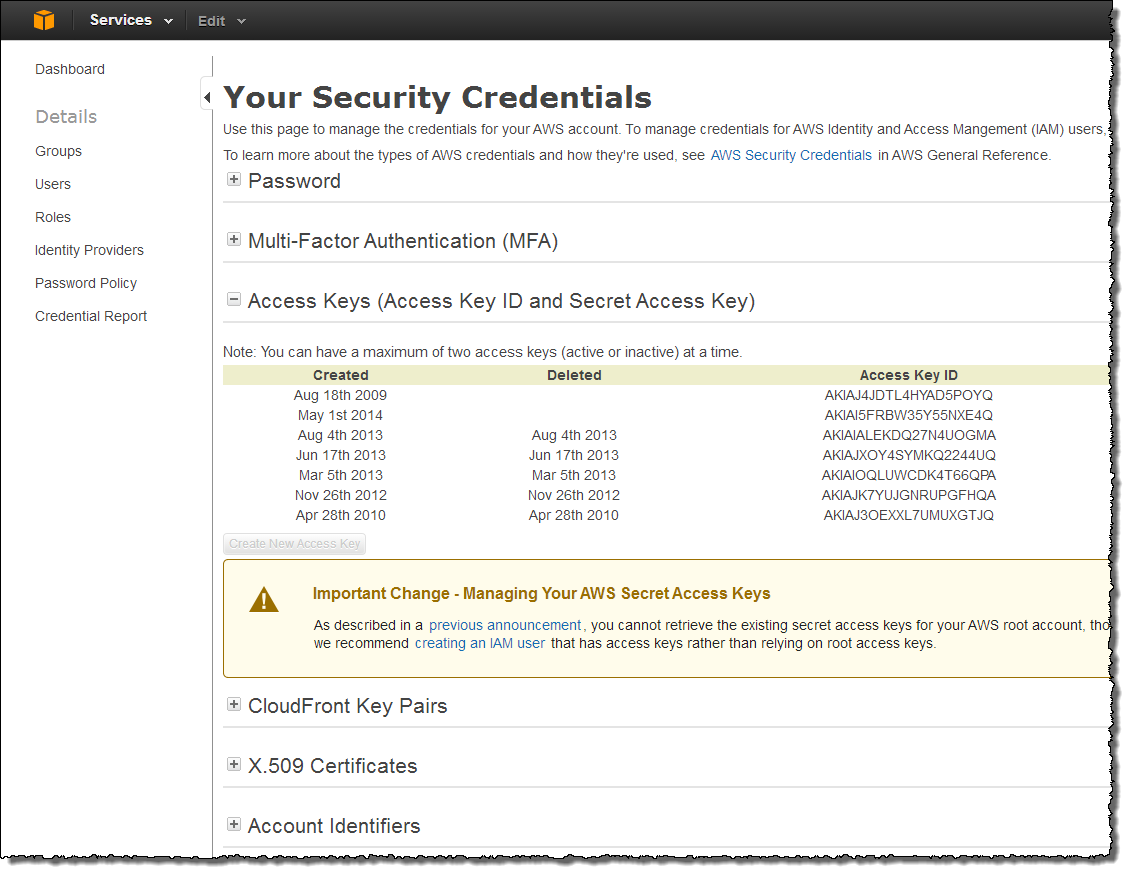Select access key AKIAJ3OEXXL7UMUXGTJQ
This screenshot has width=1131, height=875.
tap(909, 516)
